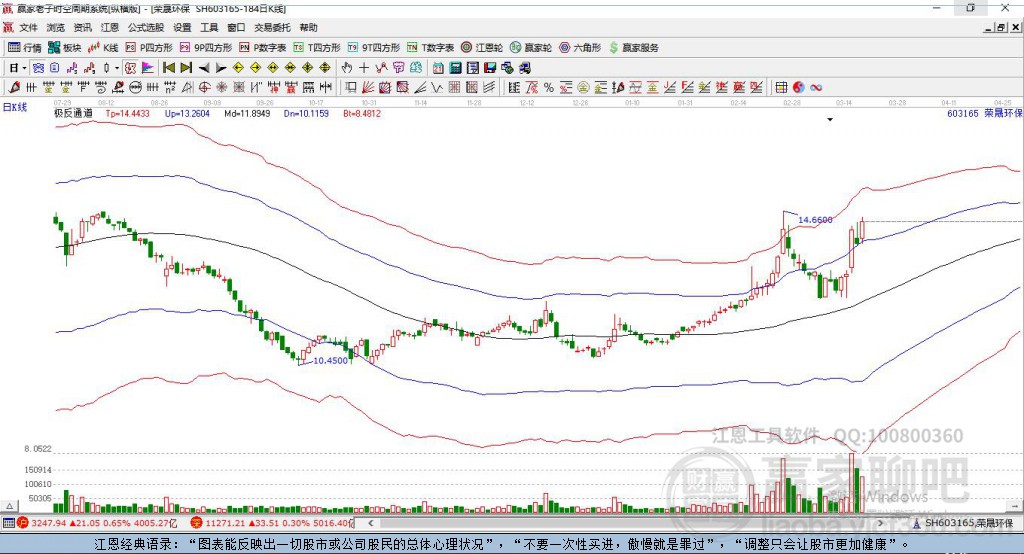
Task: Click the 日K线 chart label
Action: [15, 107]
